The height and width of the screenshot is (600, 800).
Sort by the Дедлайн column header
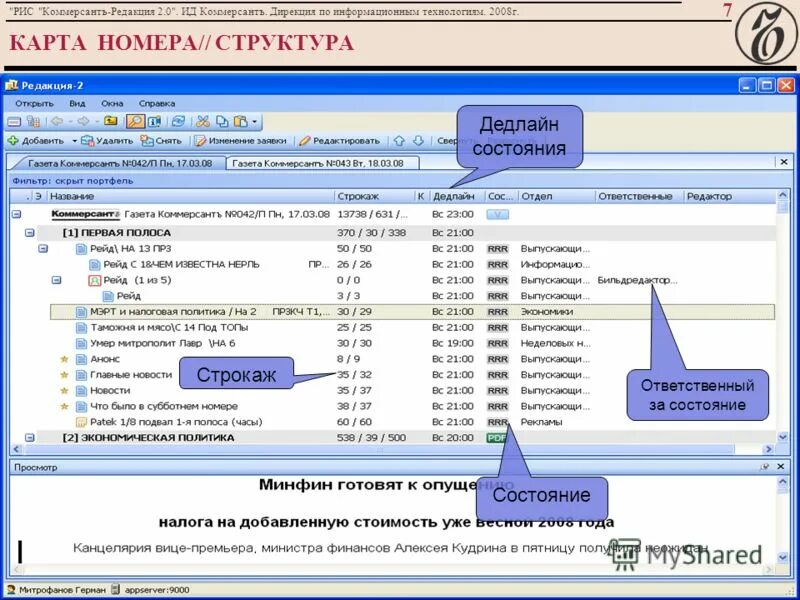click(x=457, y=196)
